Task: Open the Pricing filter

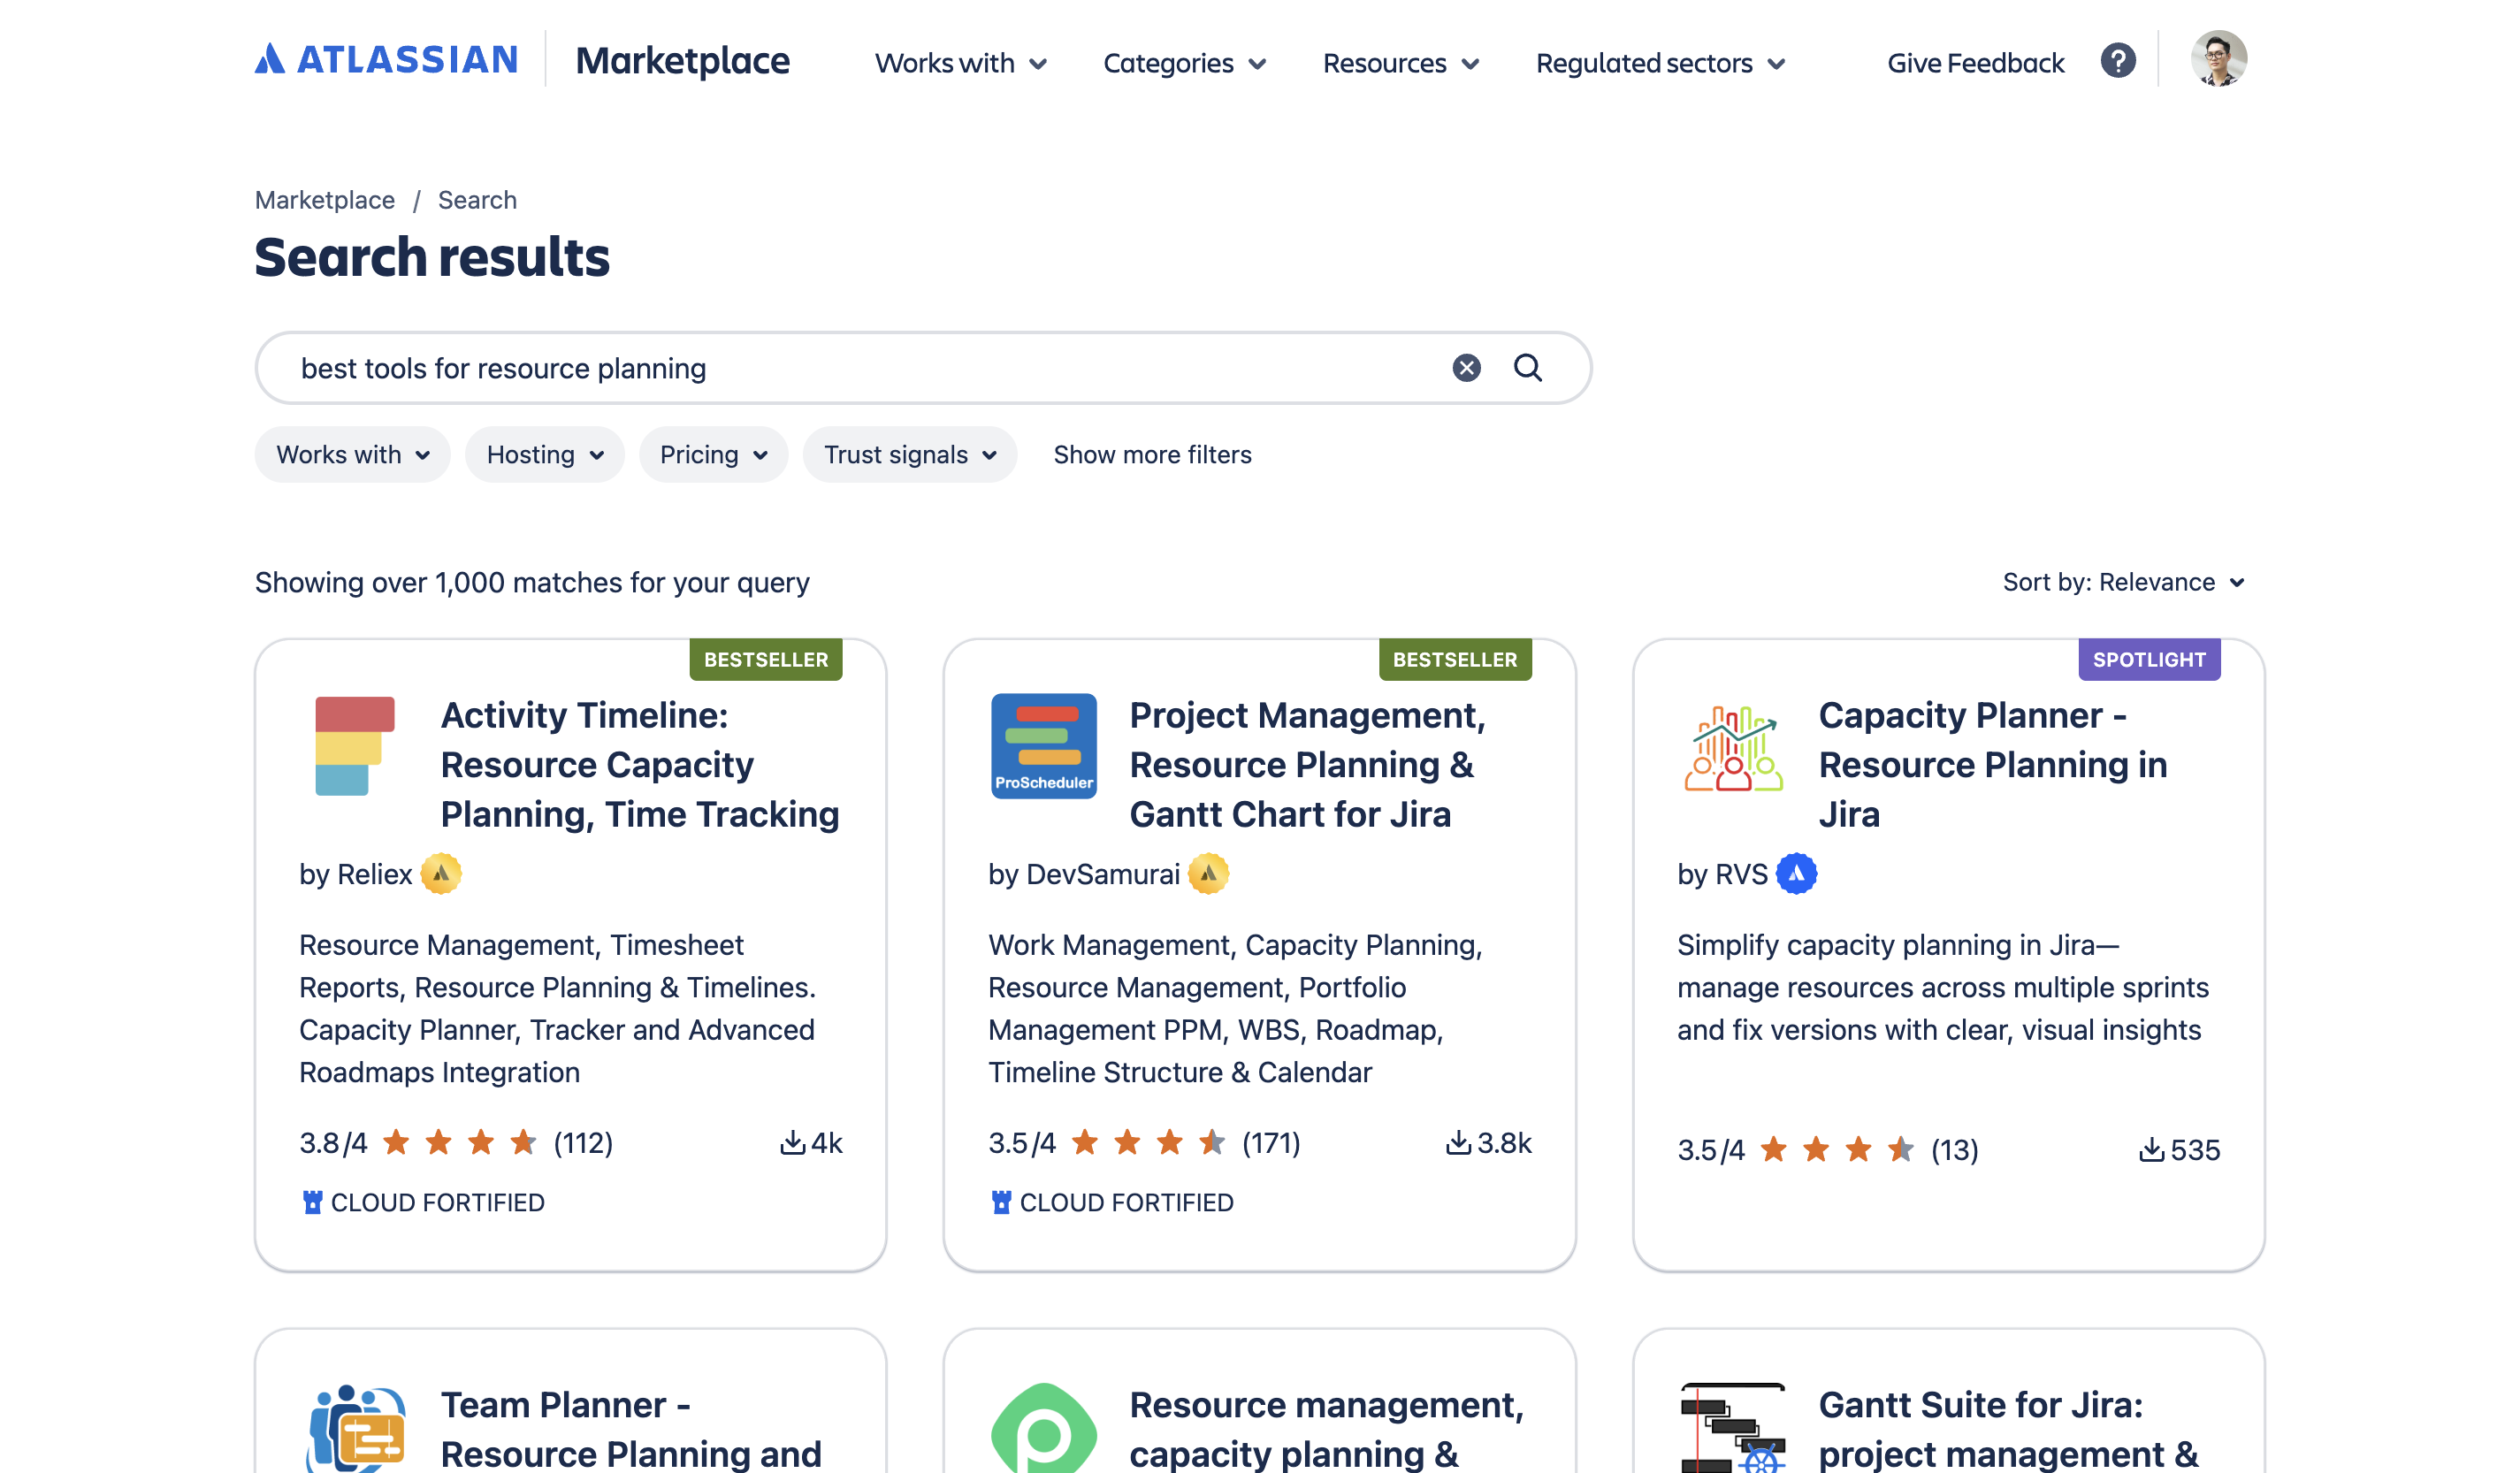Action: pos(713,454)
